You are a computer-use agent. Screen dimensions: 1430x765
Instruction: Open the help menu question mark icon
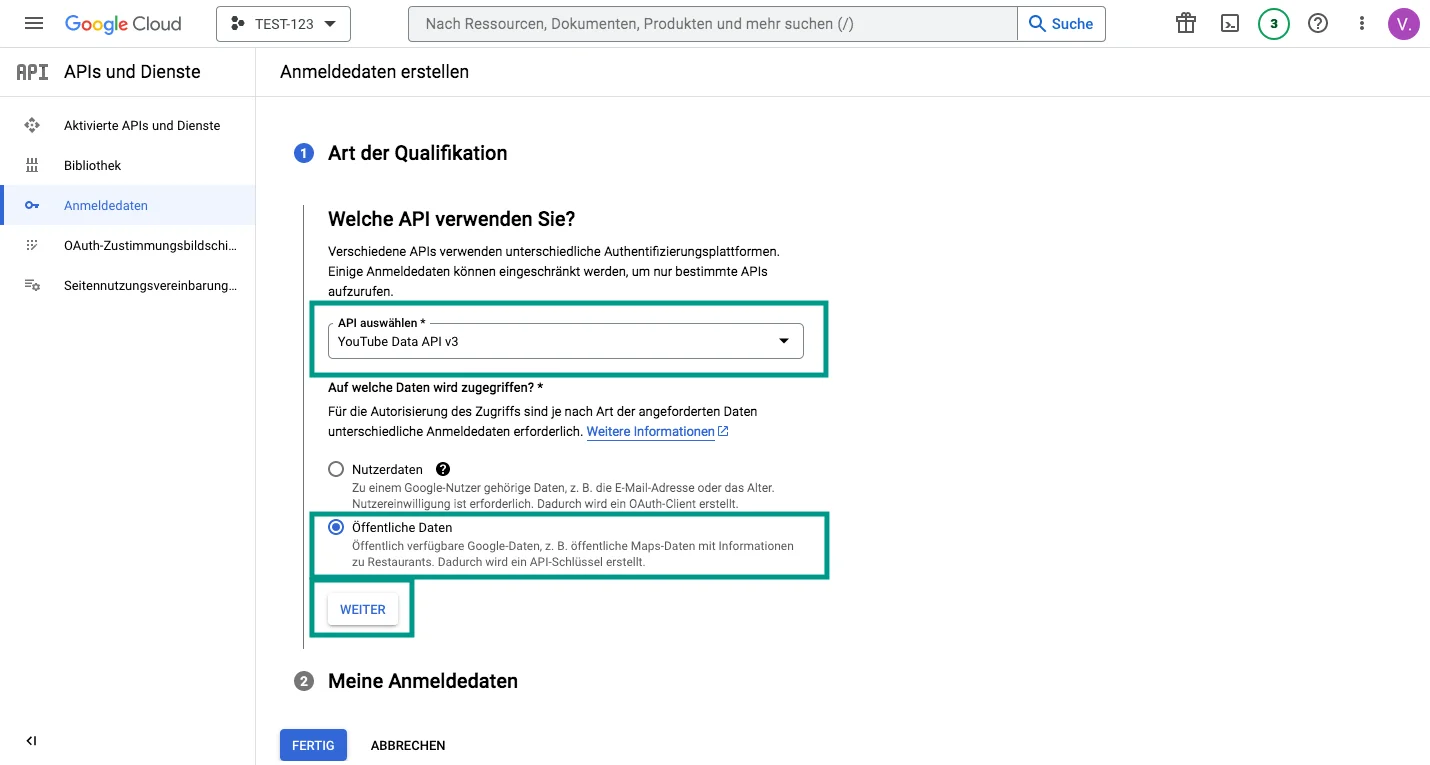pos(1317,22)
